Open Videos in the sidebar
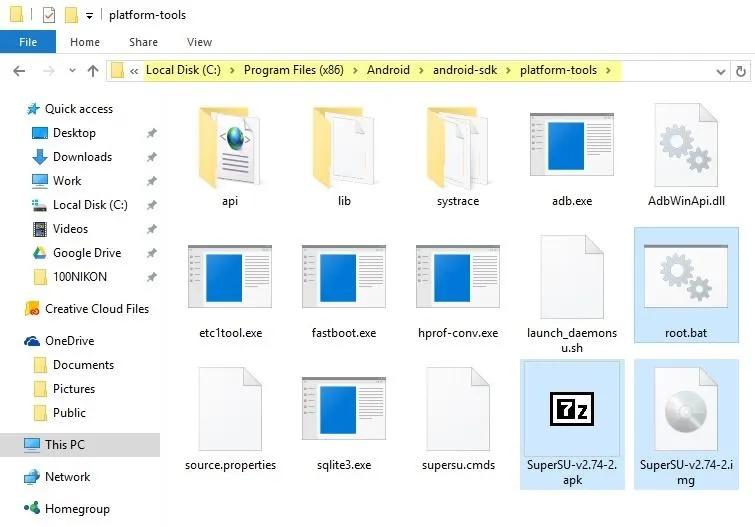This screenshot has height=527, width=755. (60, 229)
